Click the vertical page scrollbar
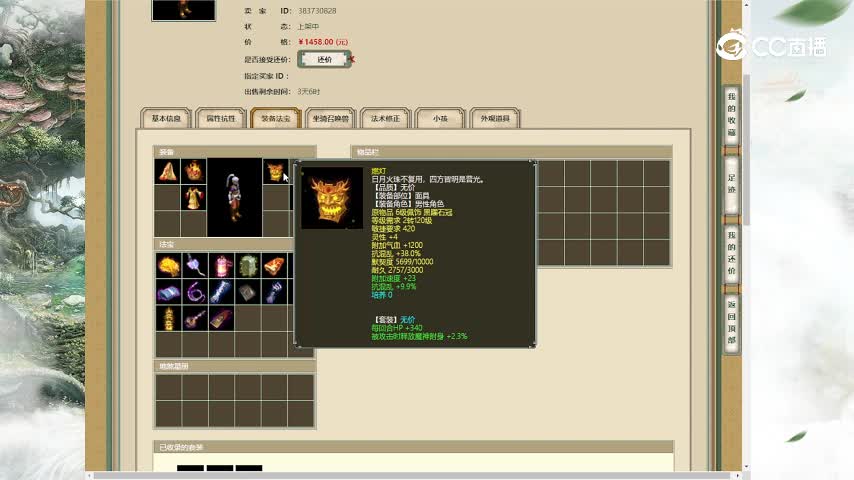This screenshot has width=854, height=480. (x=746, y=150)
